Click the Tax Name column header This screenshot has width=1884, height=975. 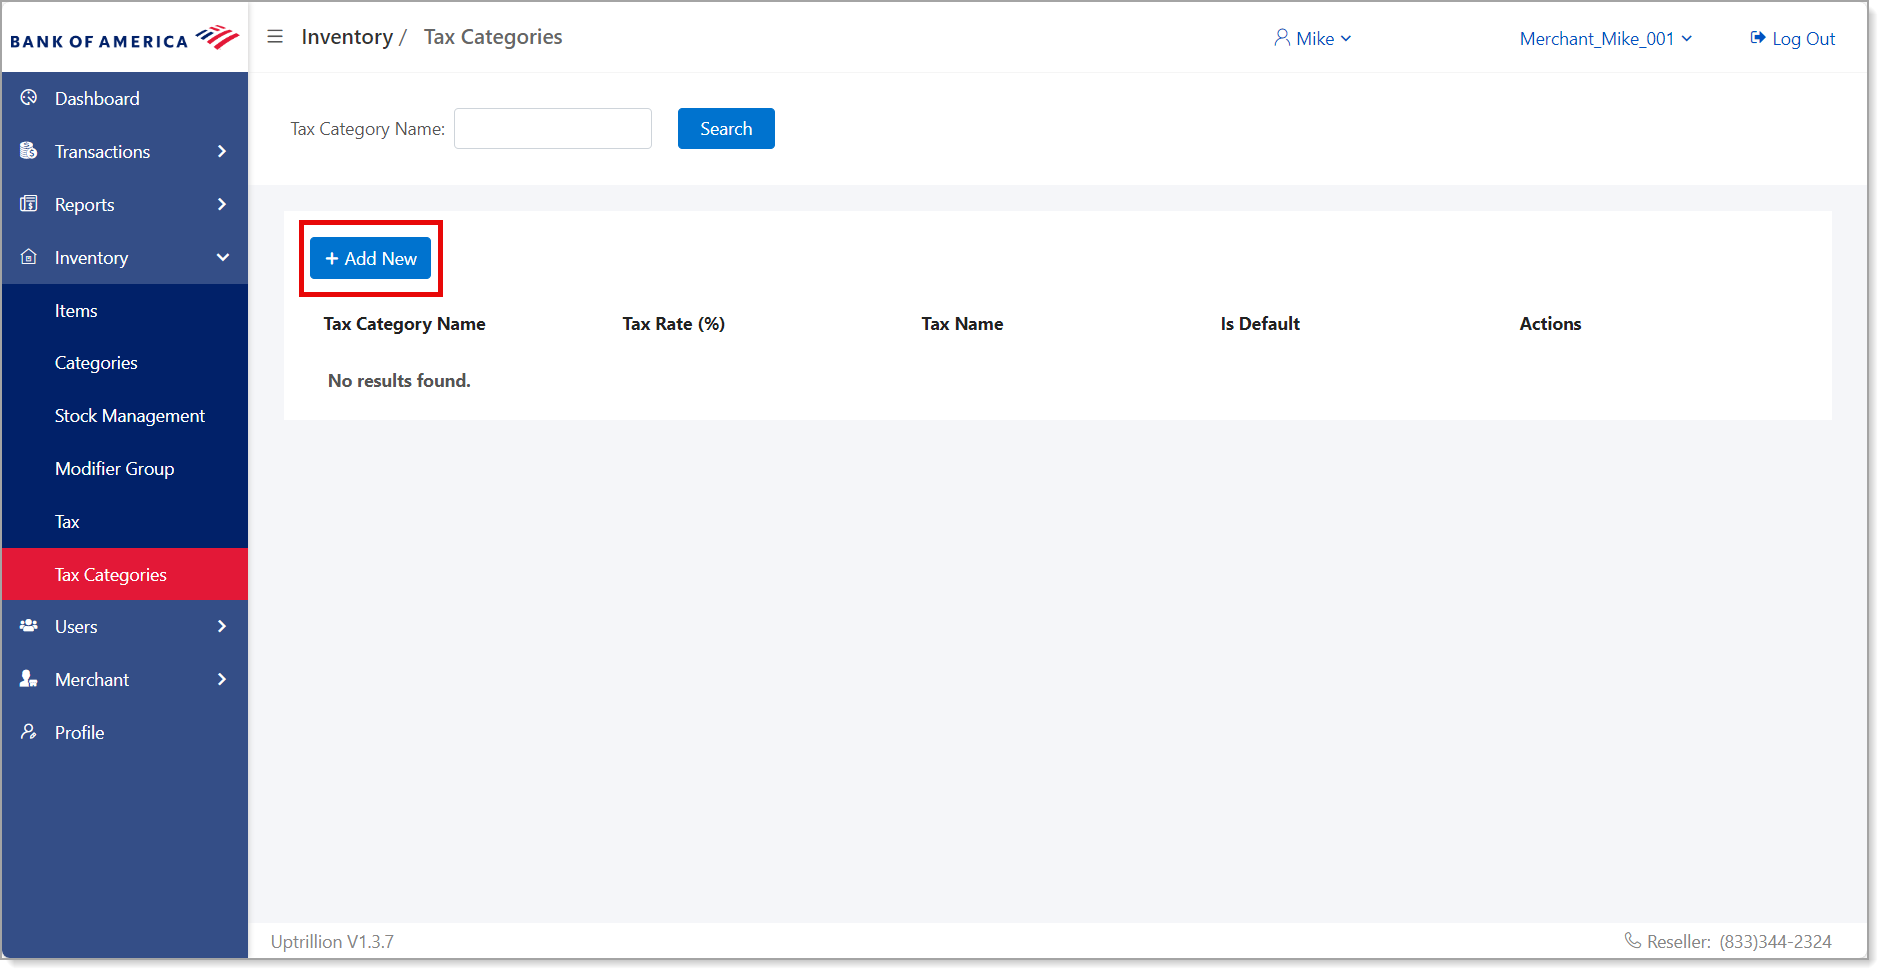coord(962,324)
